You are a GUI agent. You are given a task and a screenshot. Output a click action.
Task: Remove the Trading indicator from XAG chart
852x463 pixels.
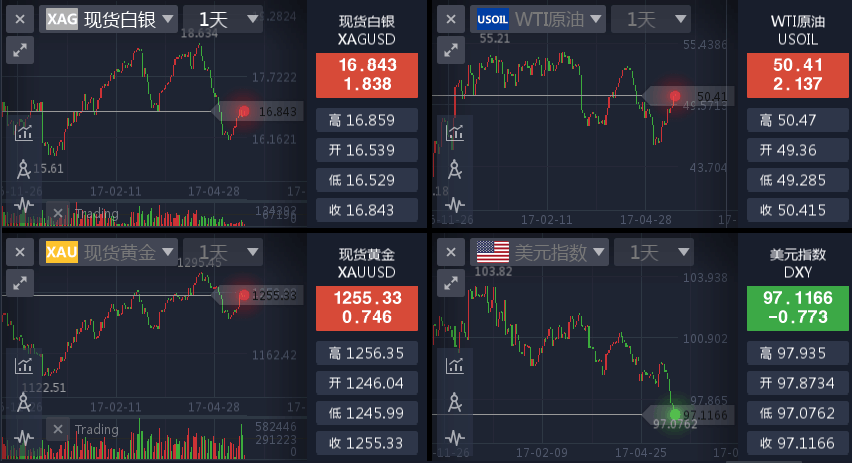(58, 213)
